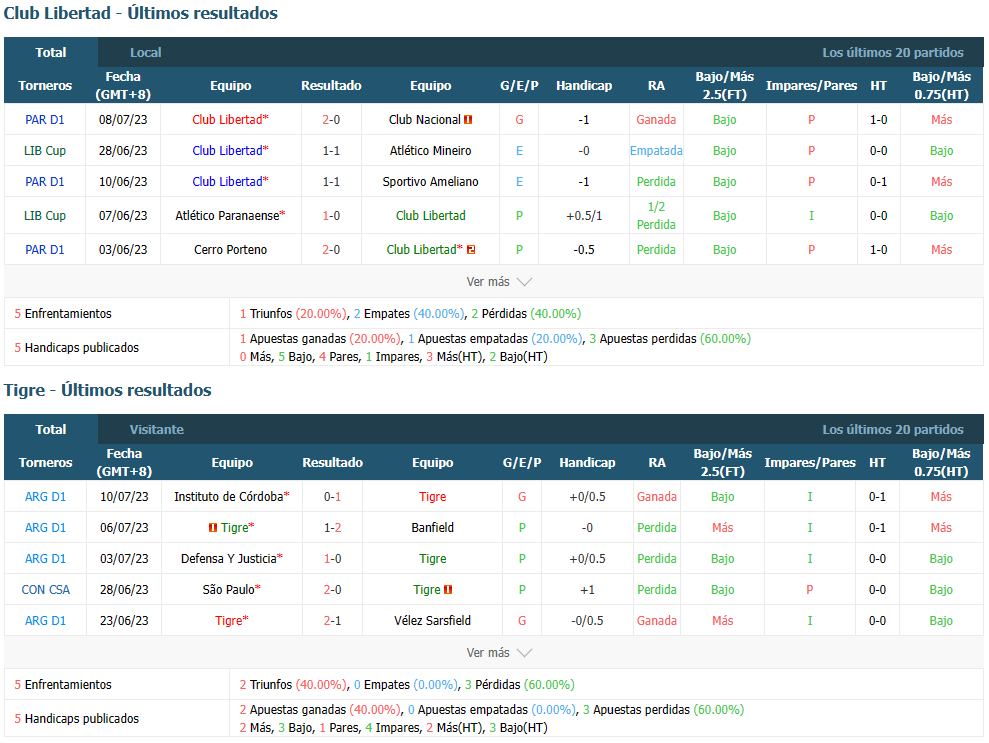
Task: Open ARG D1 league link dated 06/07/23
Action: (45, 528)
